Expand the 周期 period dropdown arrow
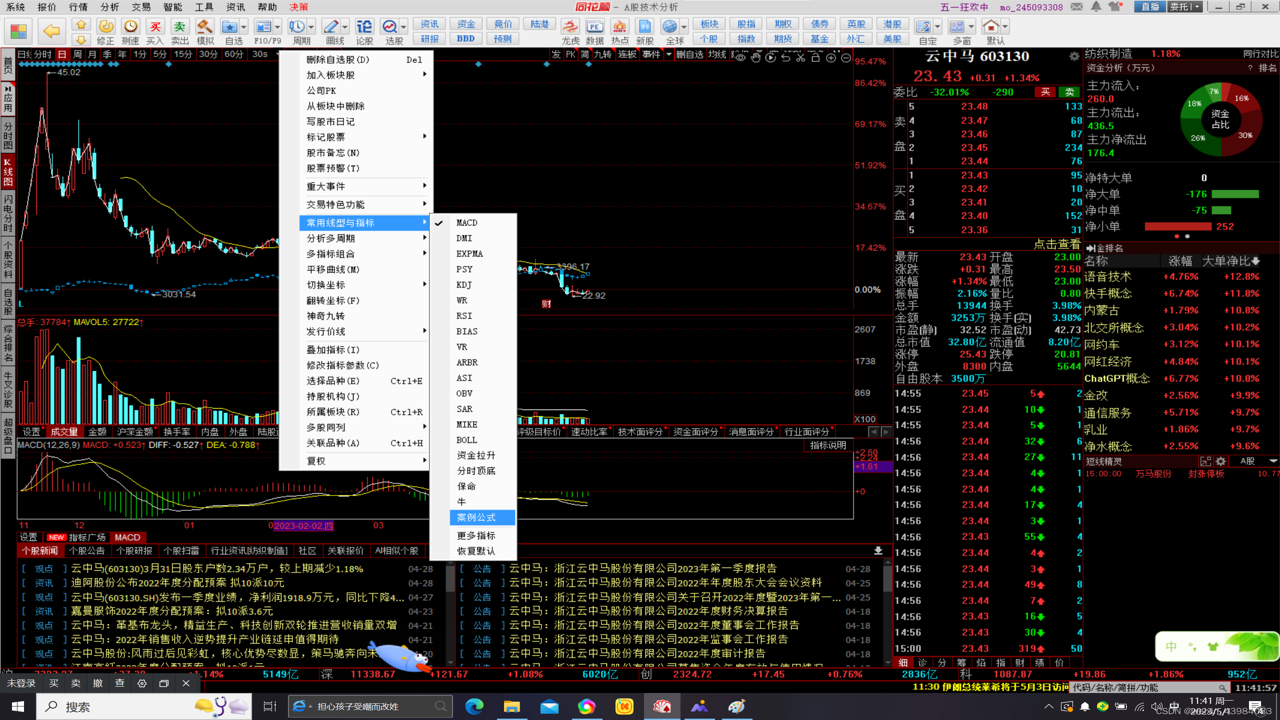This screenshot has height=720, width=1280. coord(312,27)
